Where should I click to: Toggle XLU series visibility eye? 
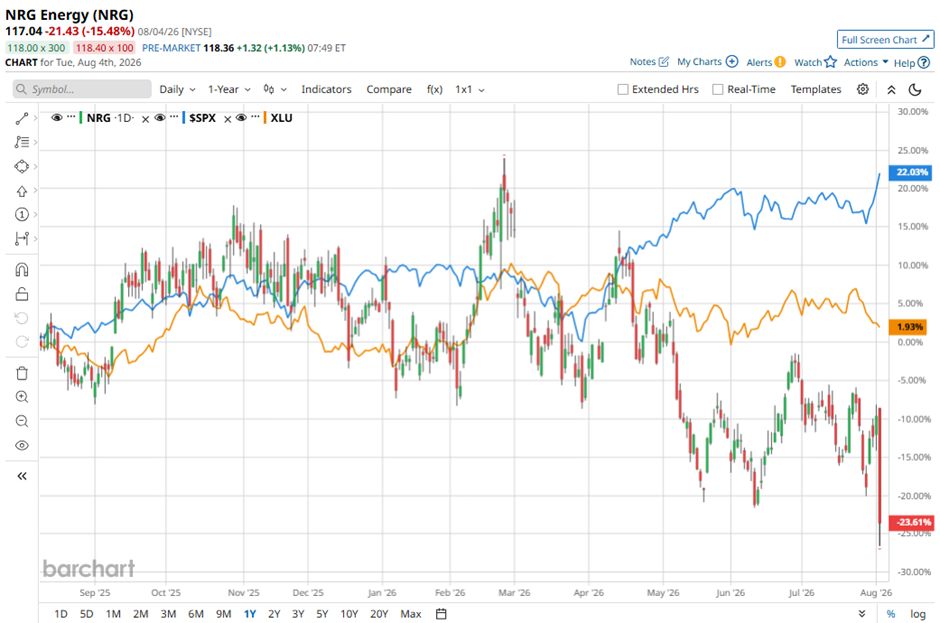tap(241, 118)
